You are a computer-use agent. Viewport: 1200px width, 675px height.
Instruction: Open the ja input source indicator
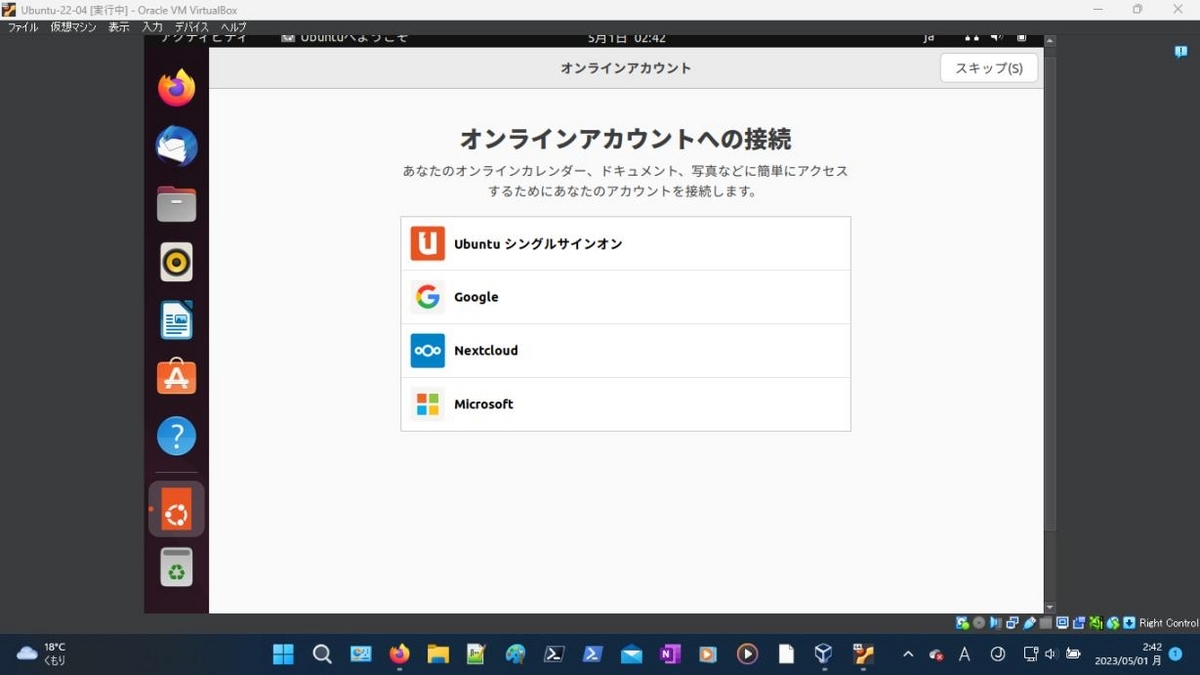tap(928, 38)
